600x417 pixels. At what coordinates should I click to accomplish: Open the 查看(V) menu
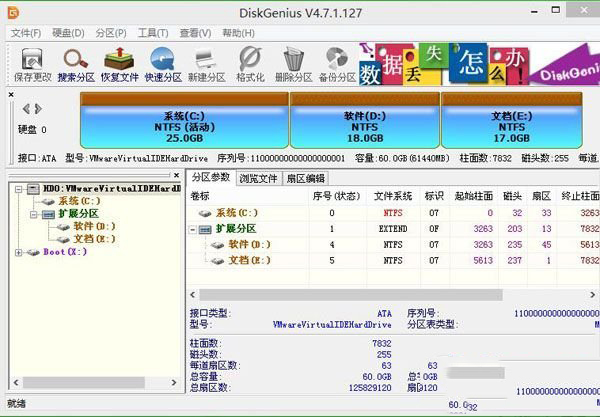point(195,33)
